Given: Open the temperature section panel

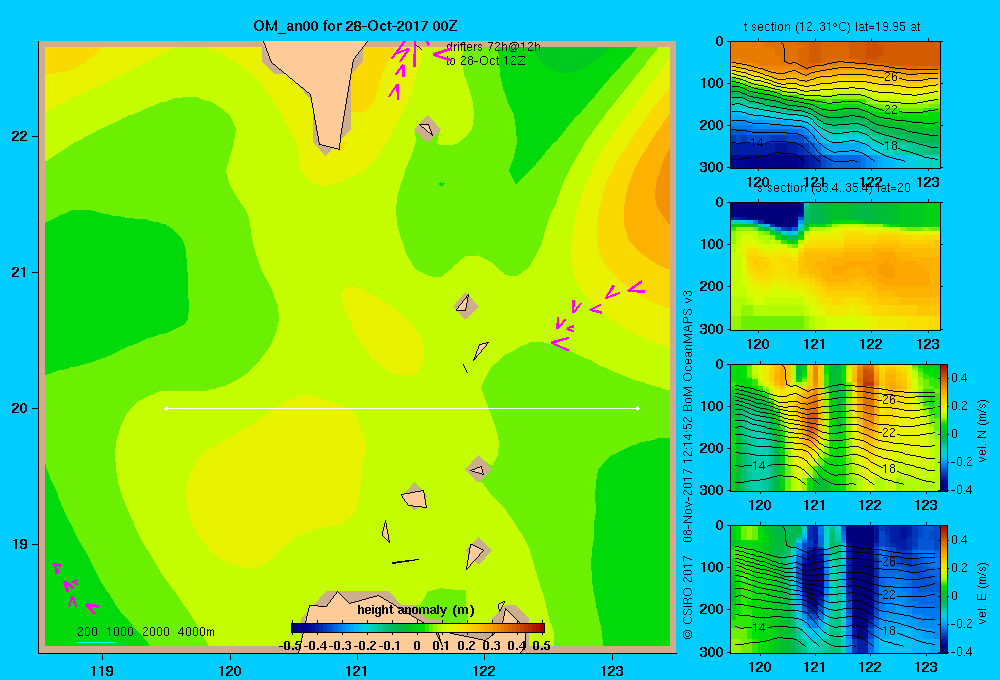Looking at the screenshot, I should pyautogui.click(x=835, y=105).
